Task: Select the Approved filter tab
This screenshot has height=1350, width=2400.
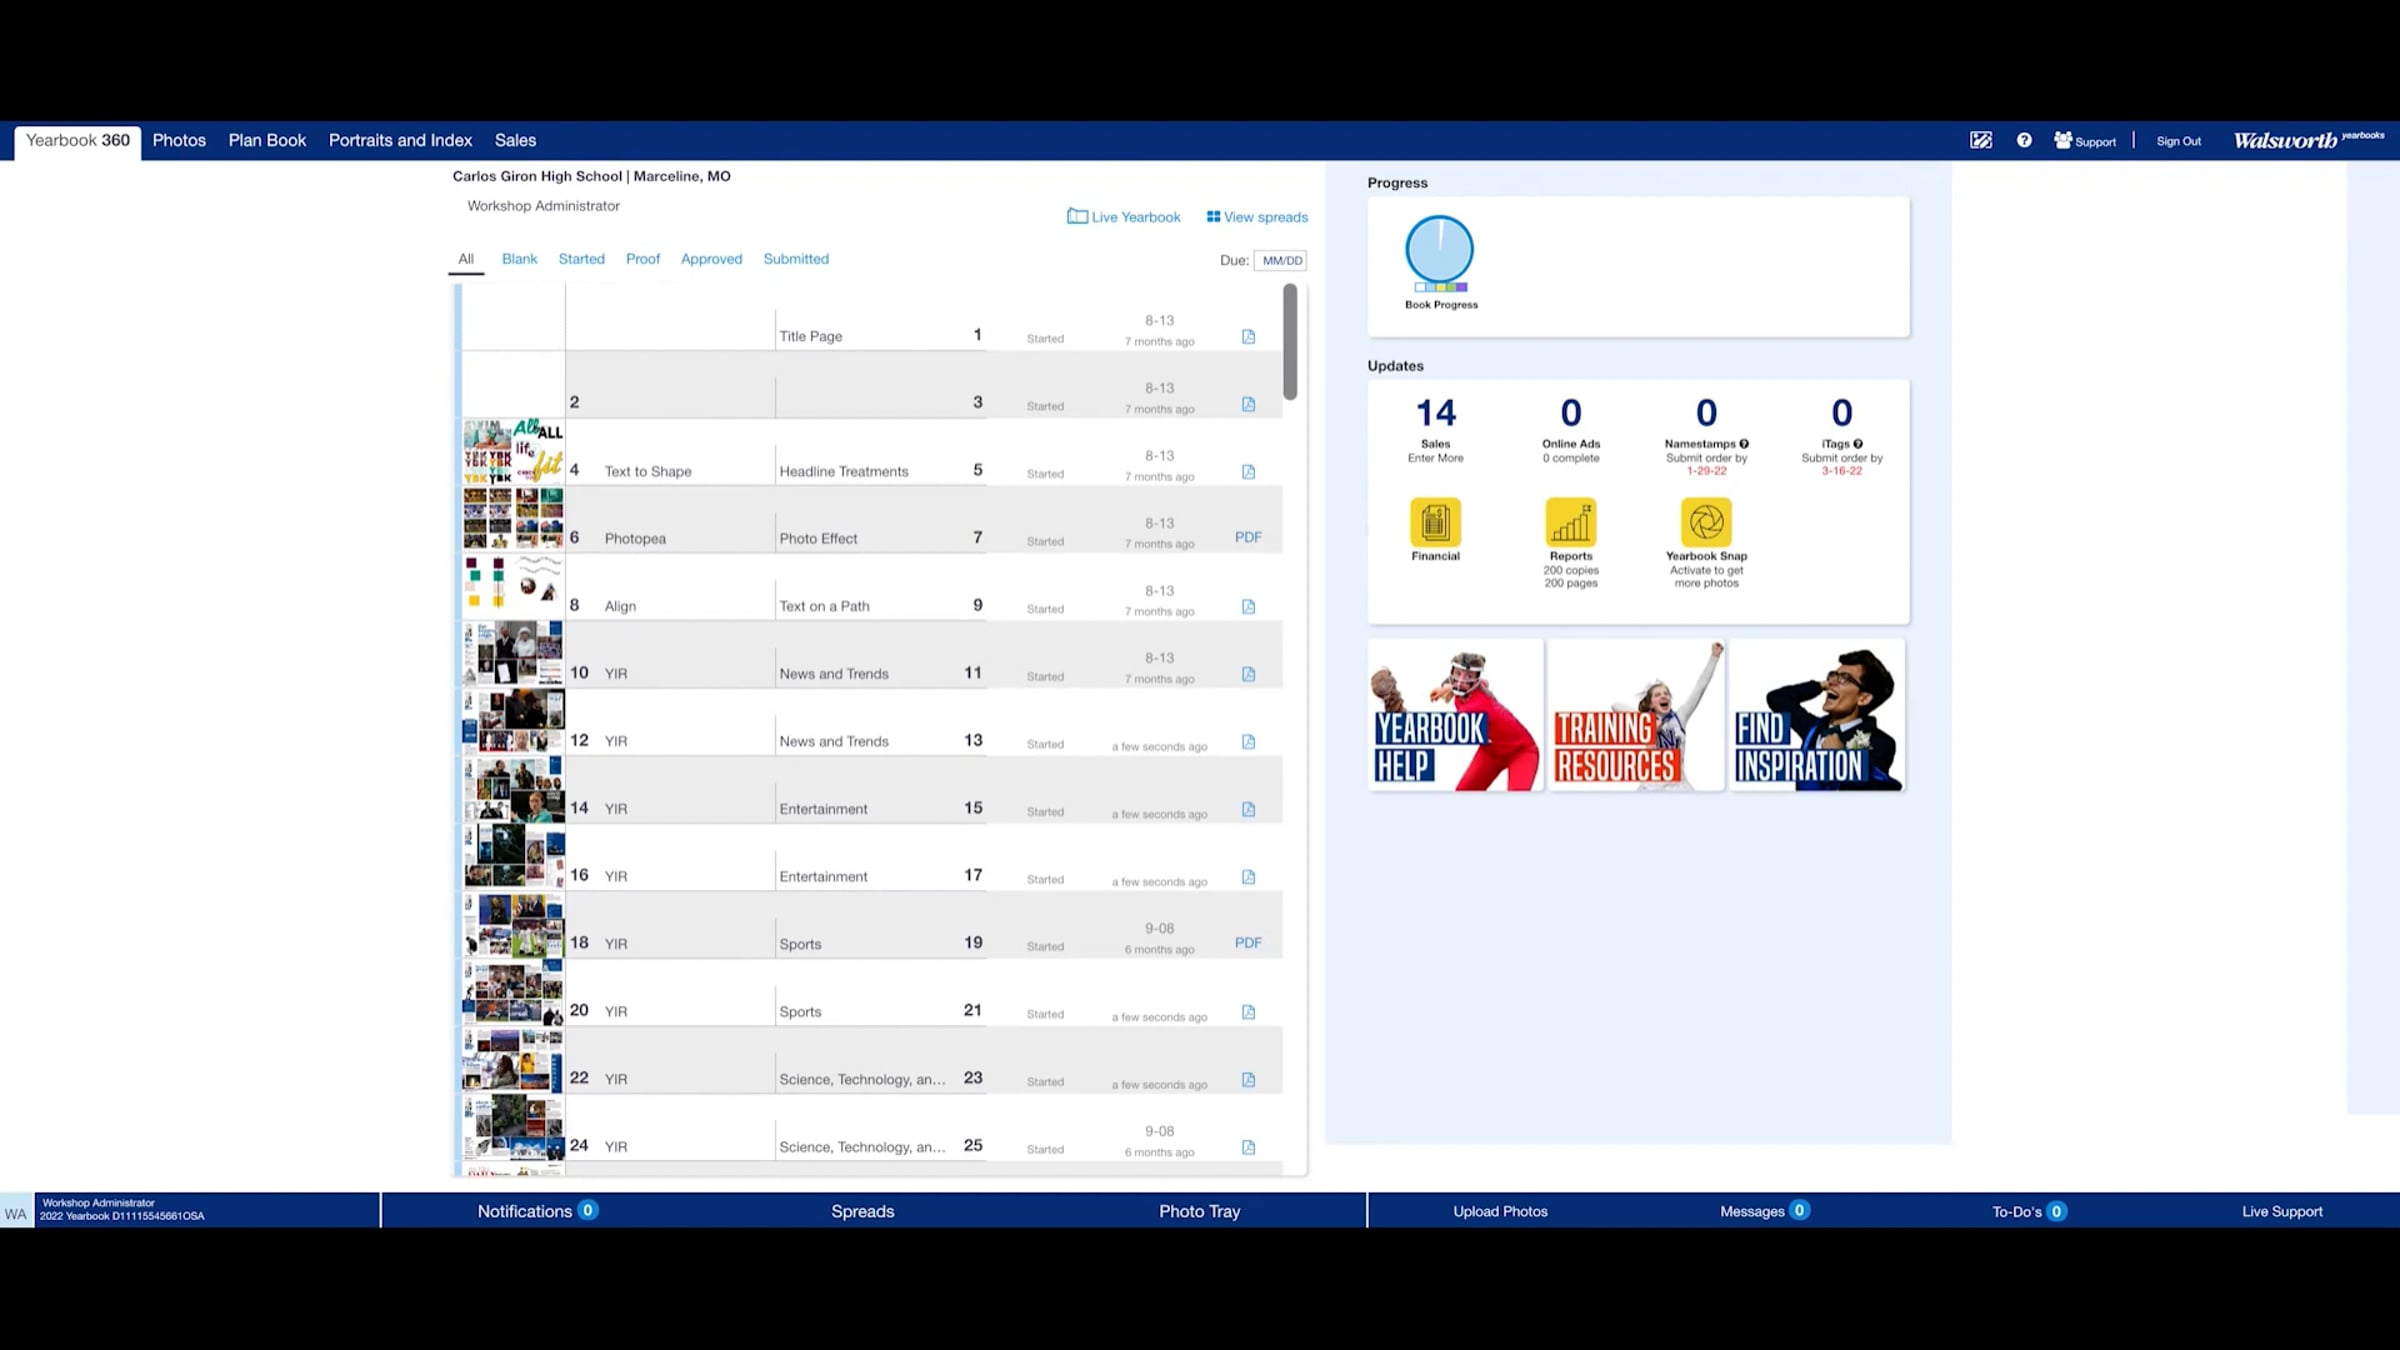Action: pyautogui.click(x=711, y=259)
